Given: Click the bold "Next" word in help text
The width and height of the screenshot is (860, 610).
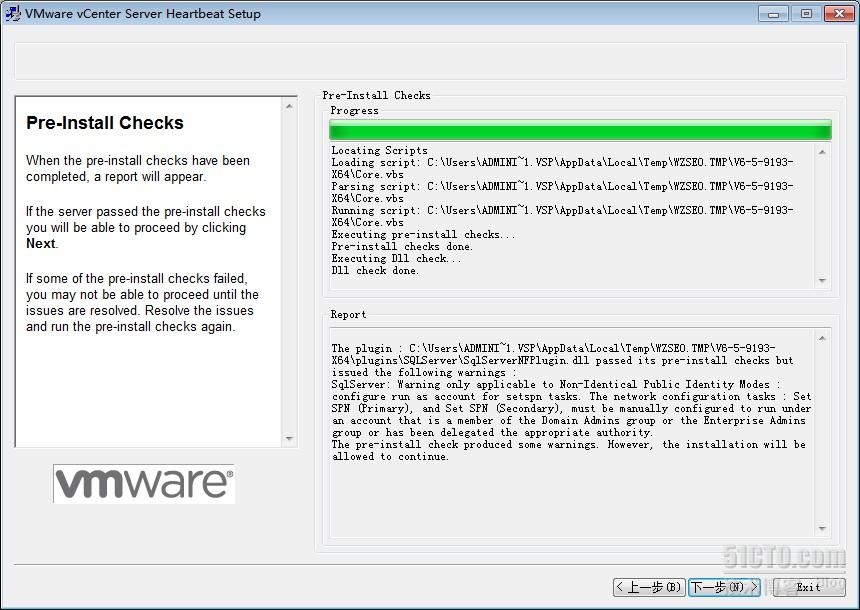Looking at the screenshot, I should [x=41, y=244].
